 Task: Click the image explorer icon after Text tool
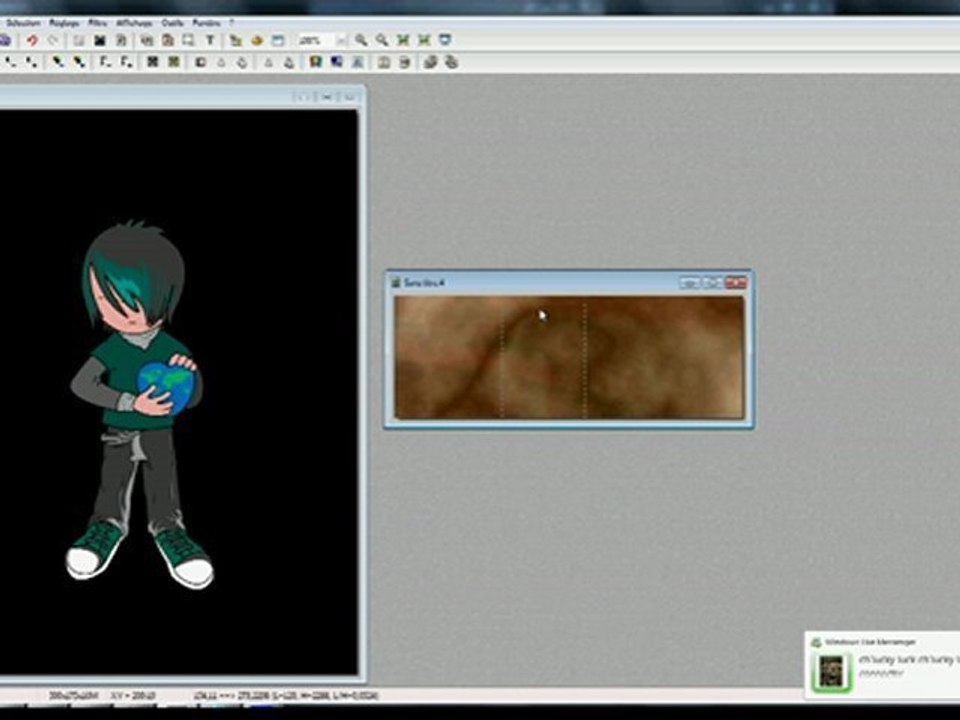click(236, 40)
